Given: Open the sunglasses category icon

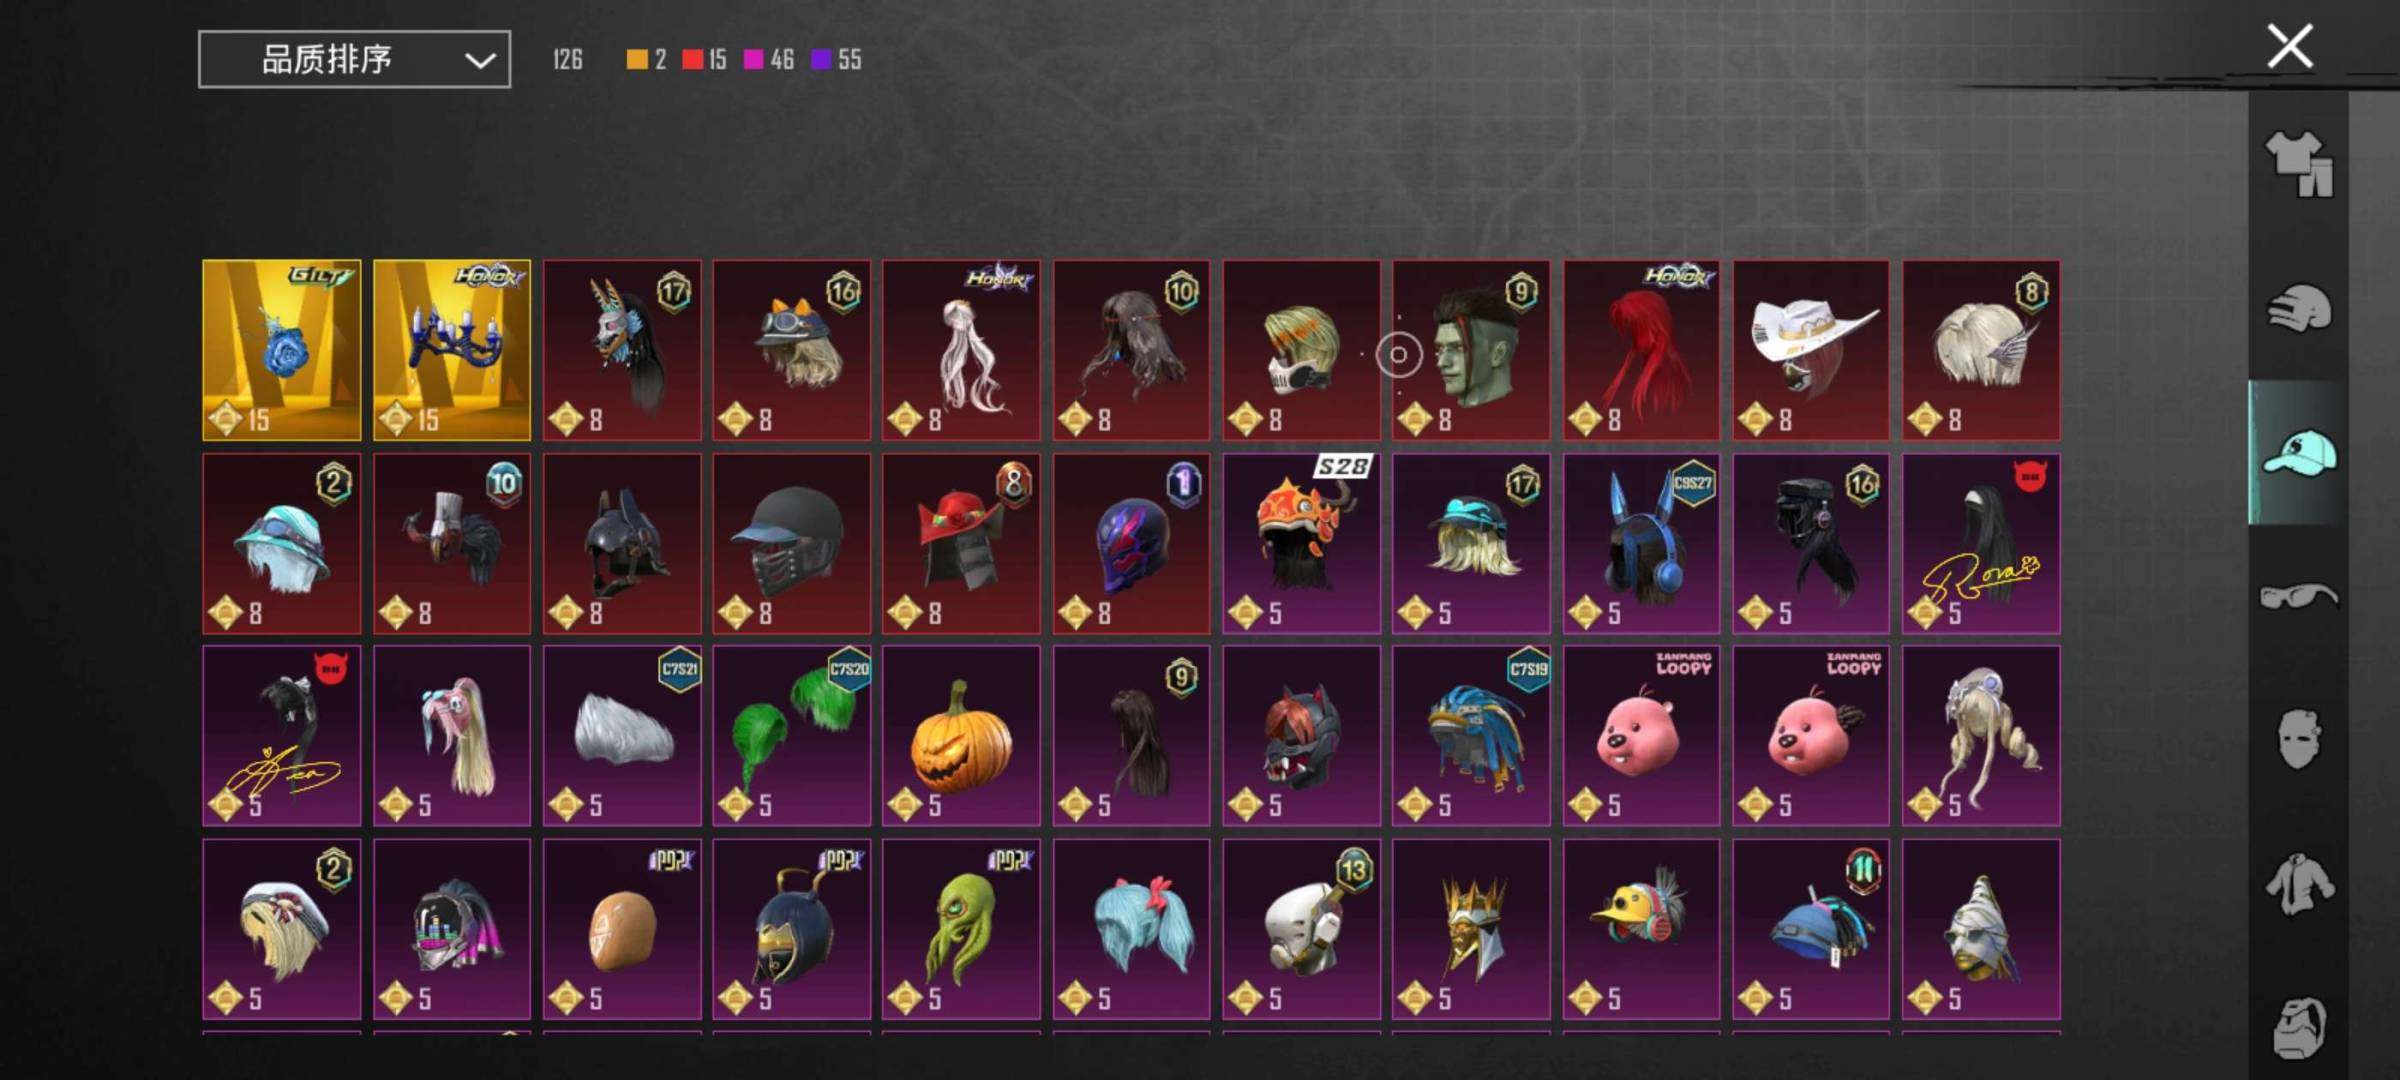Looking at the screenshot, I should click(x=2299, y=596).
